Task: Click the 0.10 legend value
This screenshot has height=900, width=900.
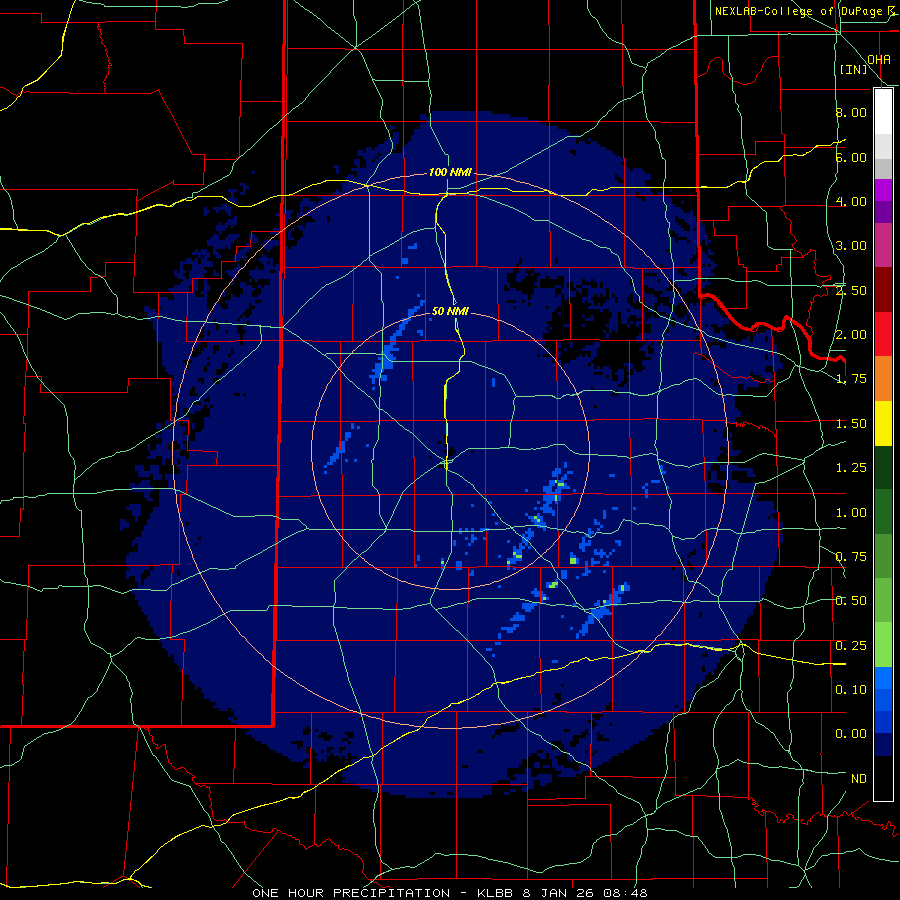Action: tap(851, 690)
